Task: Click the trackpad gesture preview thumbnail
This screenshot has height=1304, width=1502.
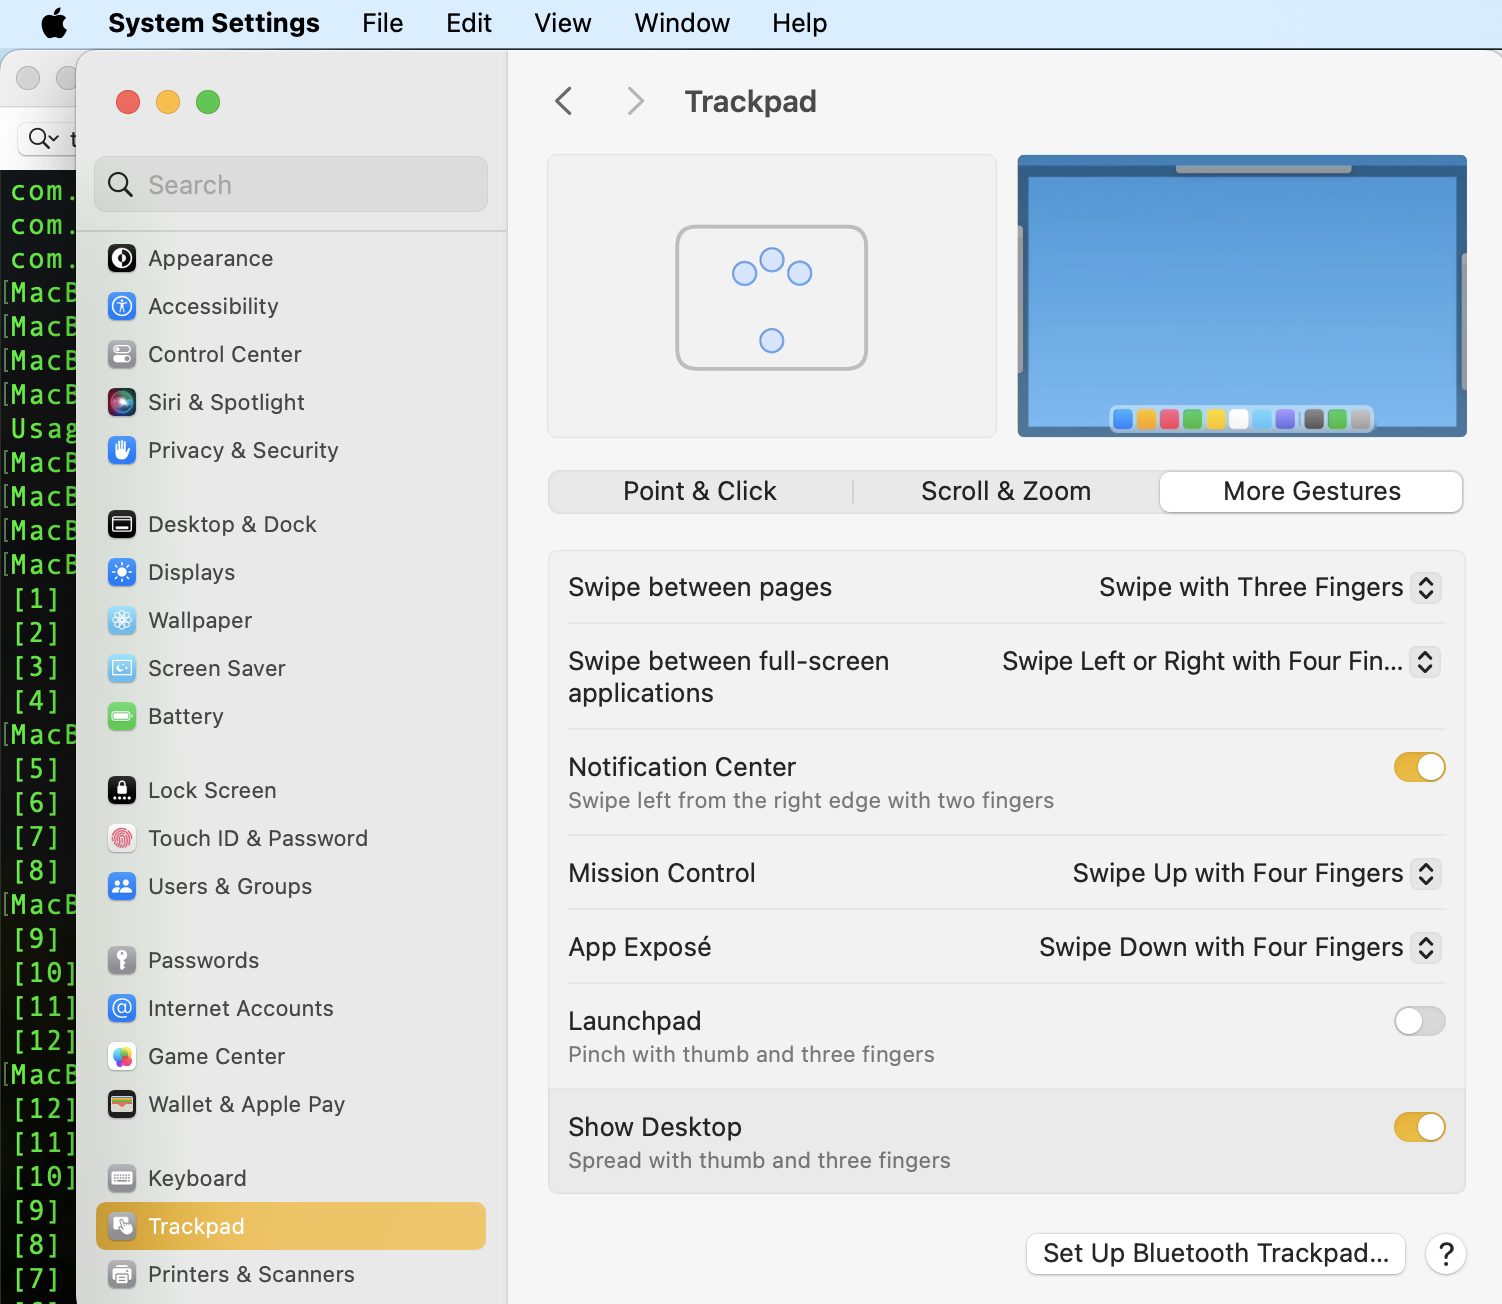Action: 772,296
